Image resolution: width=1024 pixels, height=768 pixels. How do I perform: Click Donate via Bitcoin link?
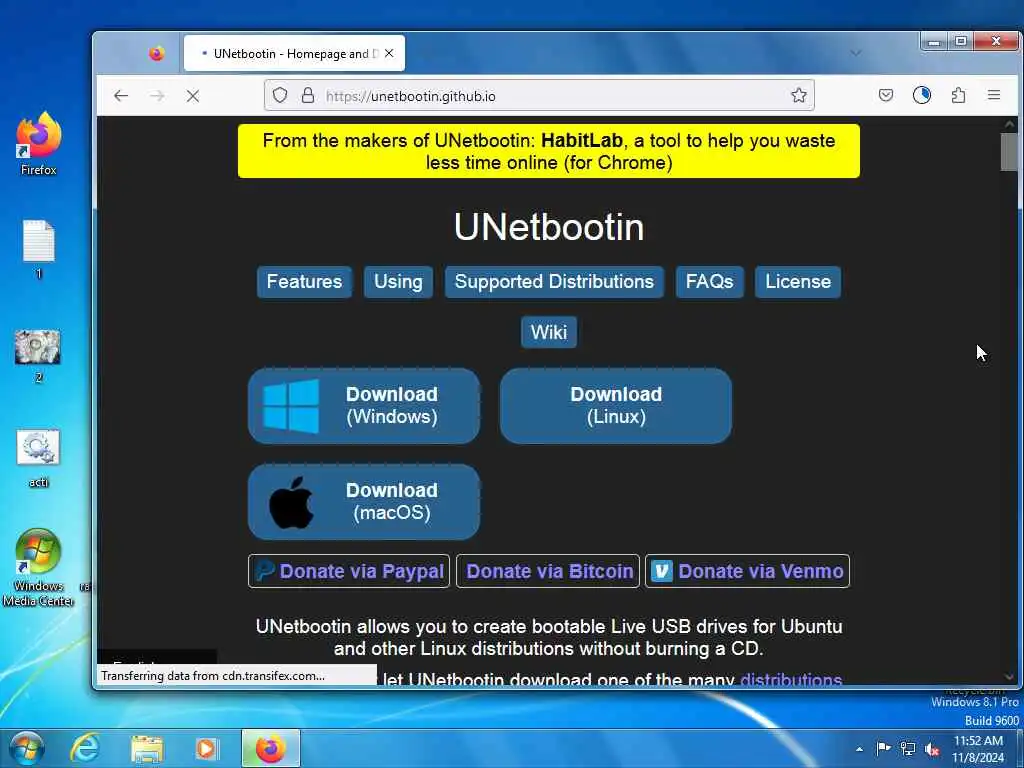pyautogui.click(x=548, y=571)
